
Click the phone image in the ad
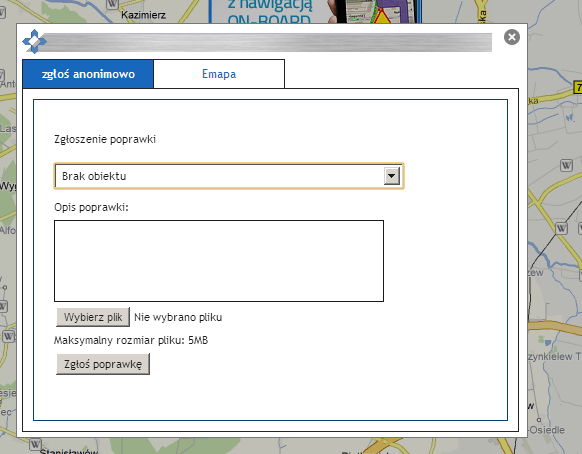(x=375, y=12)
